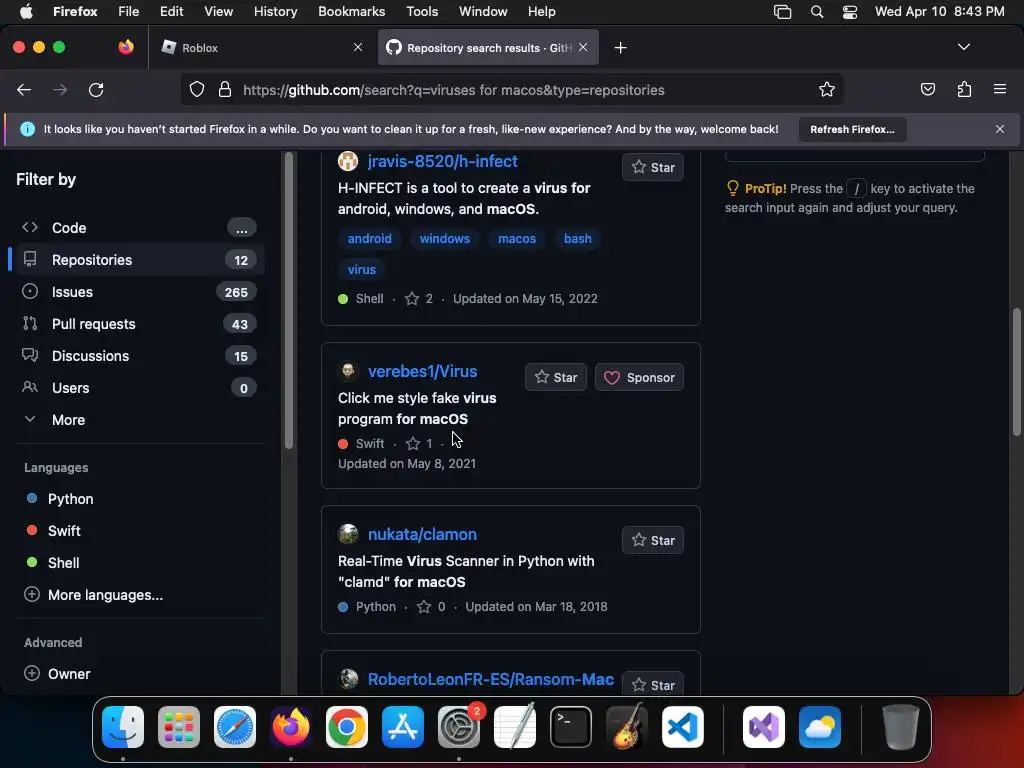The width and height of the screenshot is (1024, 768).
Task: Open Visual Studio Code from the Dock
Action: (682, 727)
